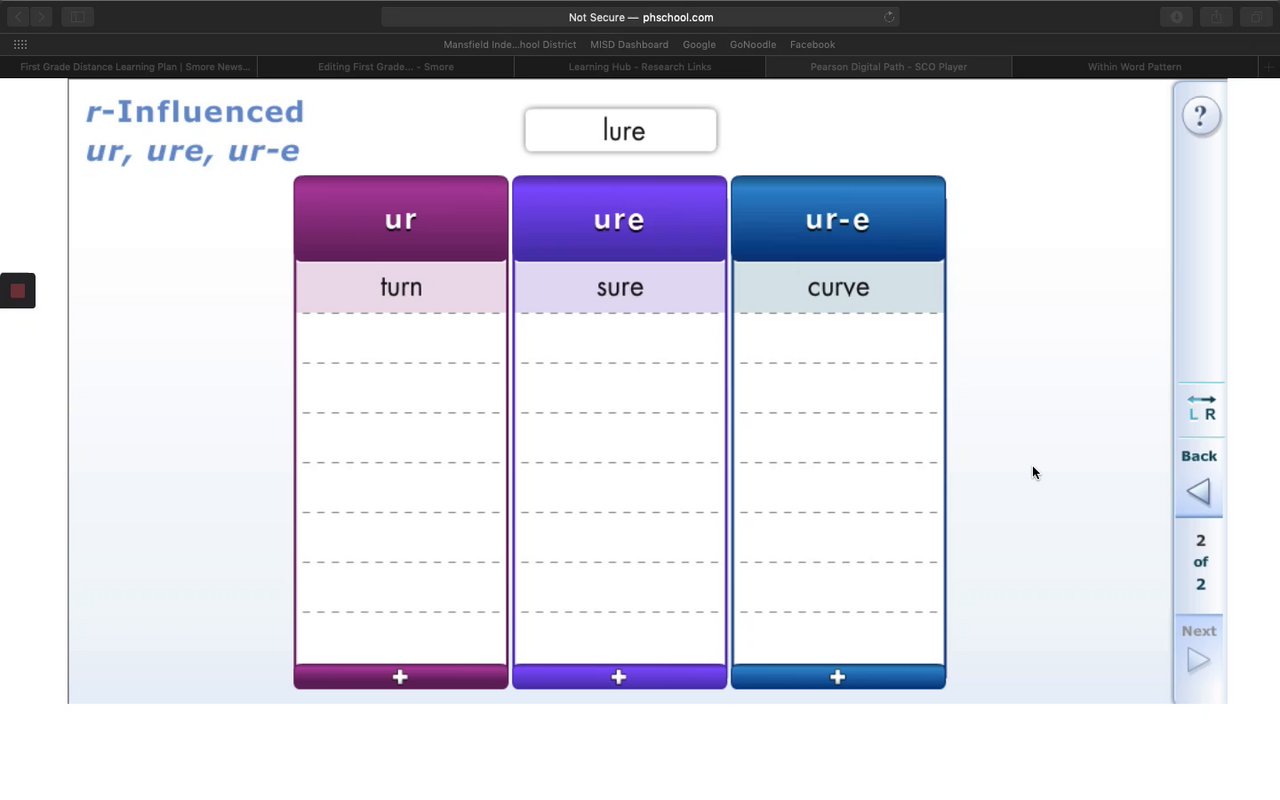Switch to Pearson Digital Path SCO Player tab
The height and width of the screenshot is (800, 1280).
(x=889, y=67)
